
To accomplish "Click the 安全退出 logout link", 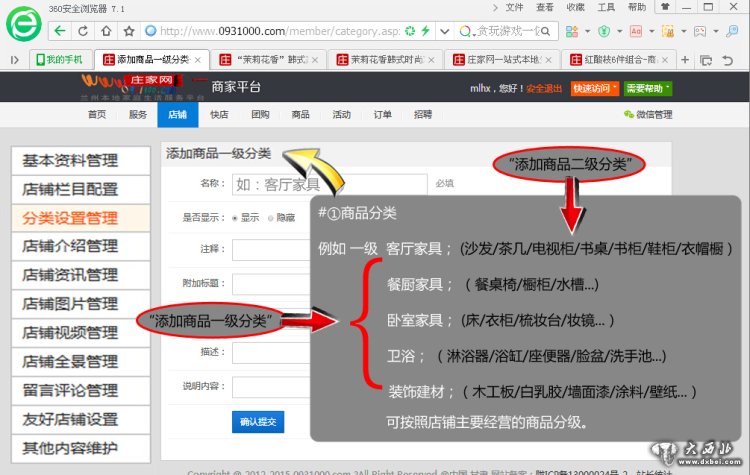I will [544, 89].
